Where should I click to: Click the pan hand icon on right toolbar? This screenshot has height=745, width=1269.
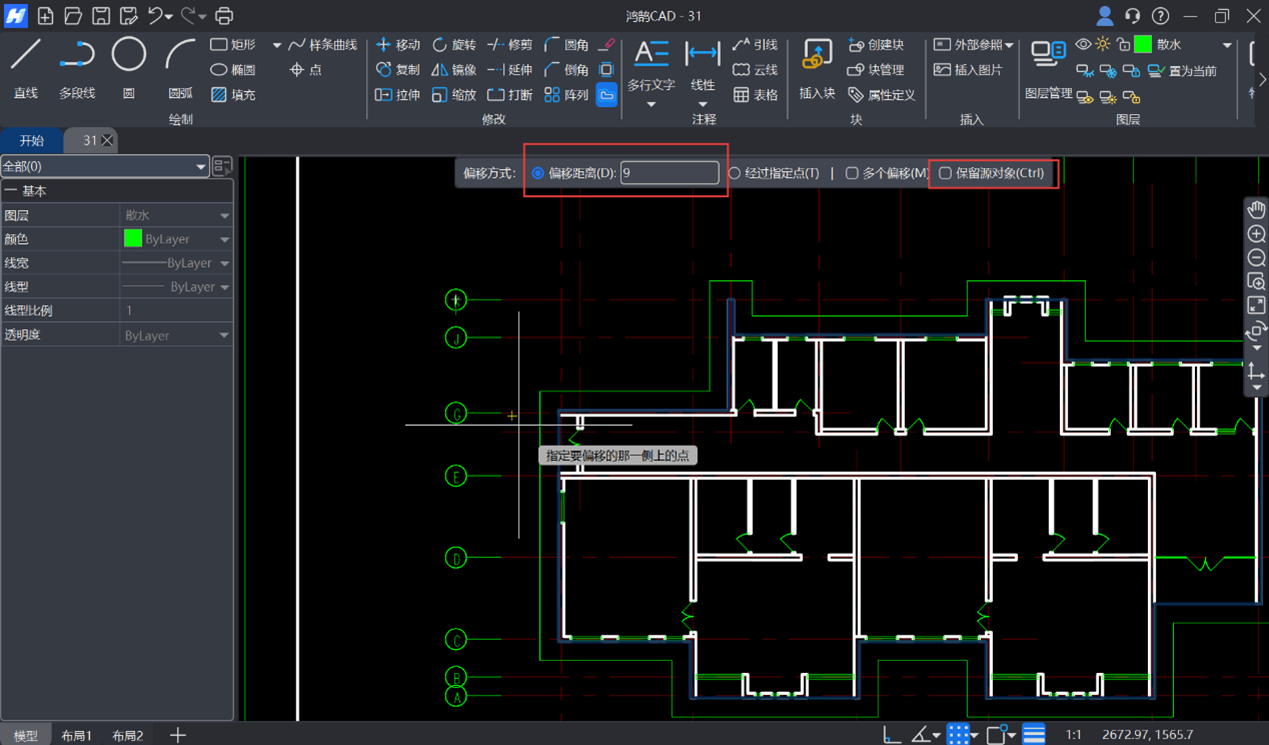1256,209
